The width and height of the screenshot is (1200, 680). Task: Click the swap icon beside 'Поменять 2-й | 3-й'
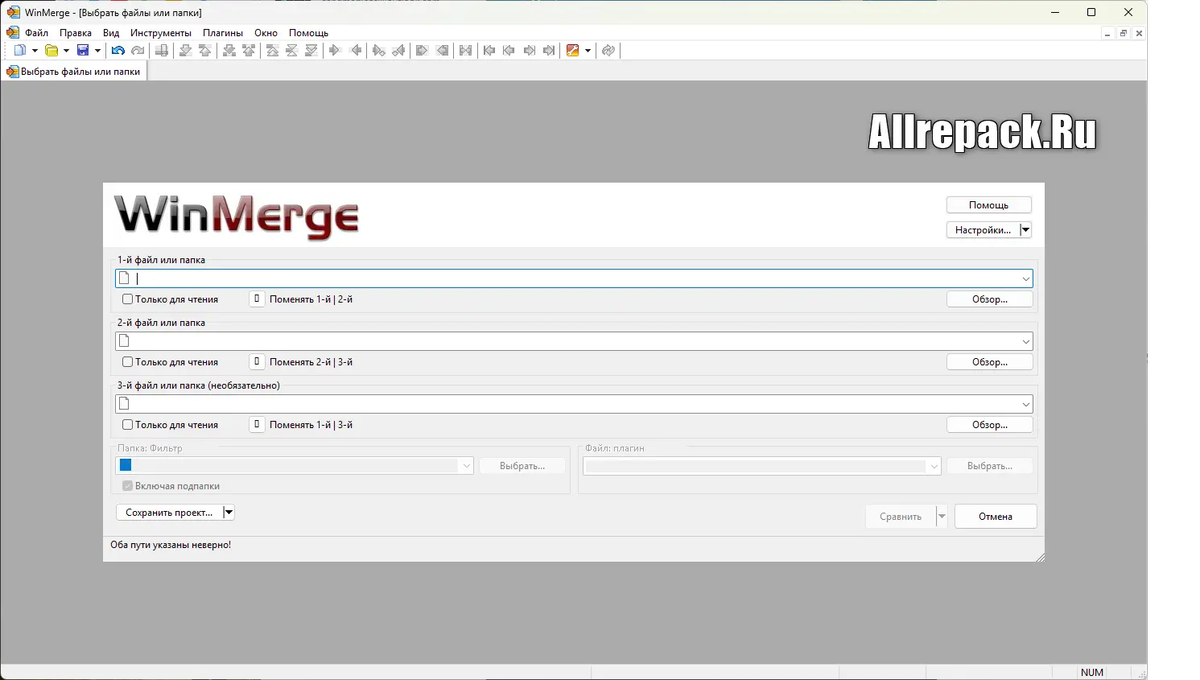pos(257,362)
